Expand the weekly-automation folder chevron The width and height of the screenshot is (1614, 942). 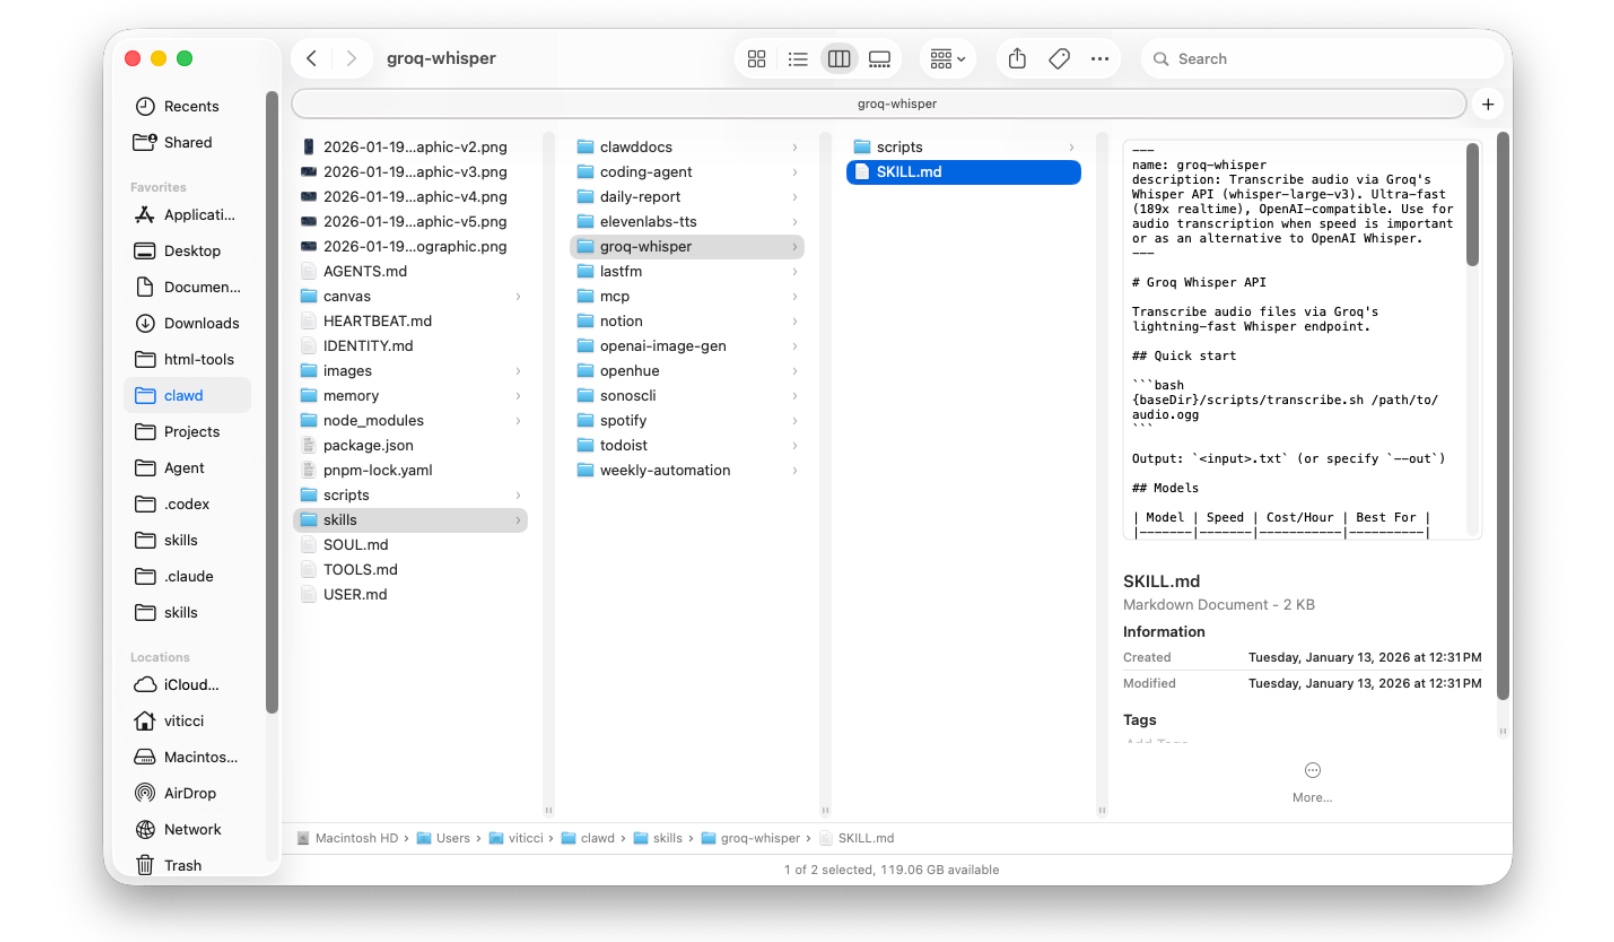(x=795, y=470)
